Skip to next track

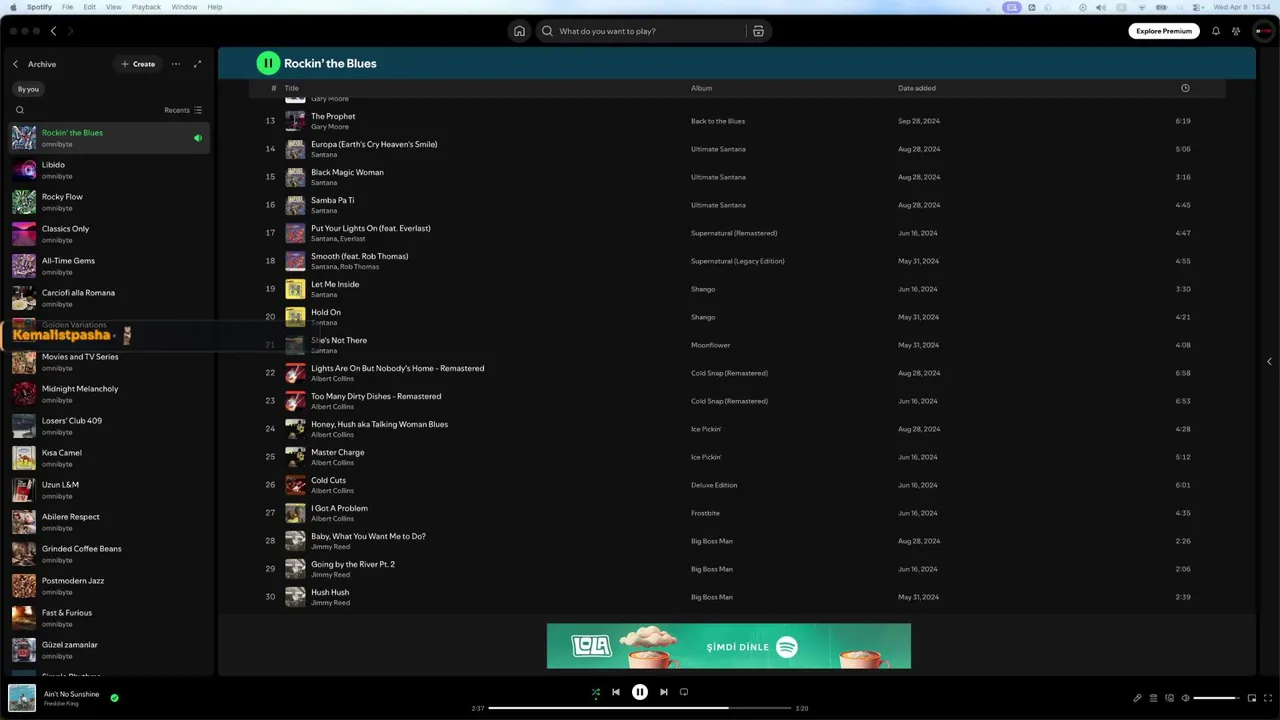663,692
